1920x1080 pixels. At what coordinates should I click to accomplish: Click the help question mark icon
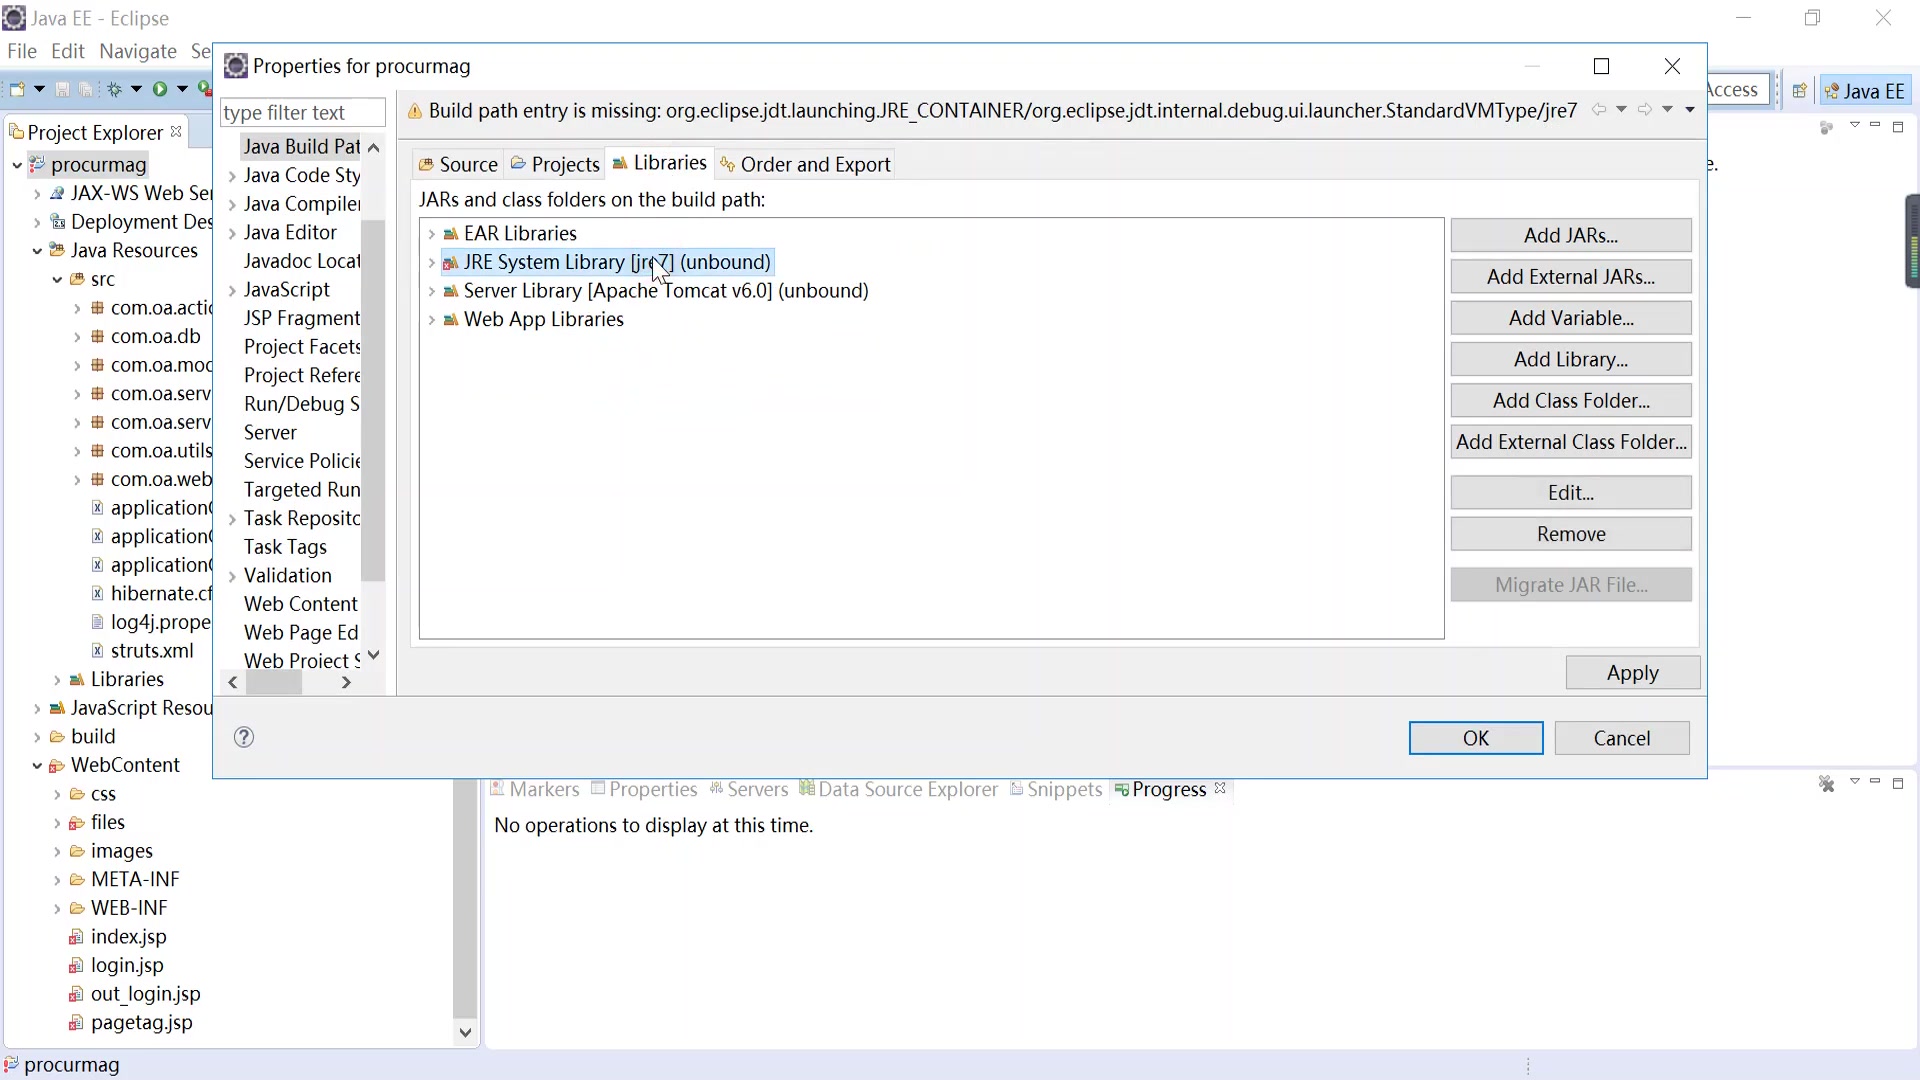click(244, 737)
